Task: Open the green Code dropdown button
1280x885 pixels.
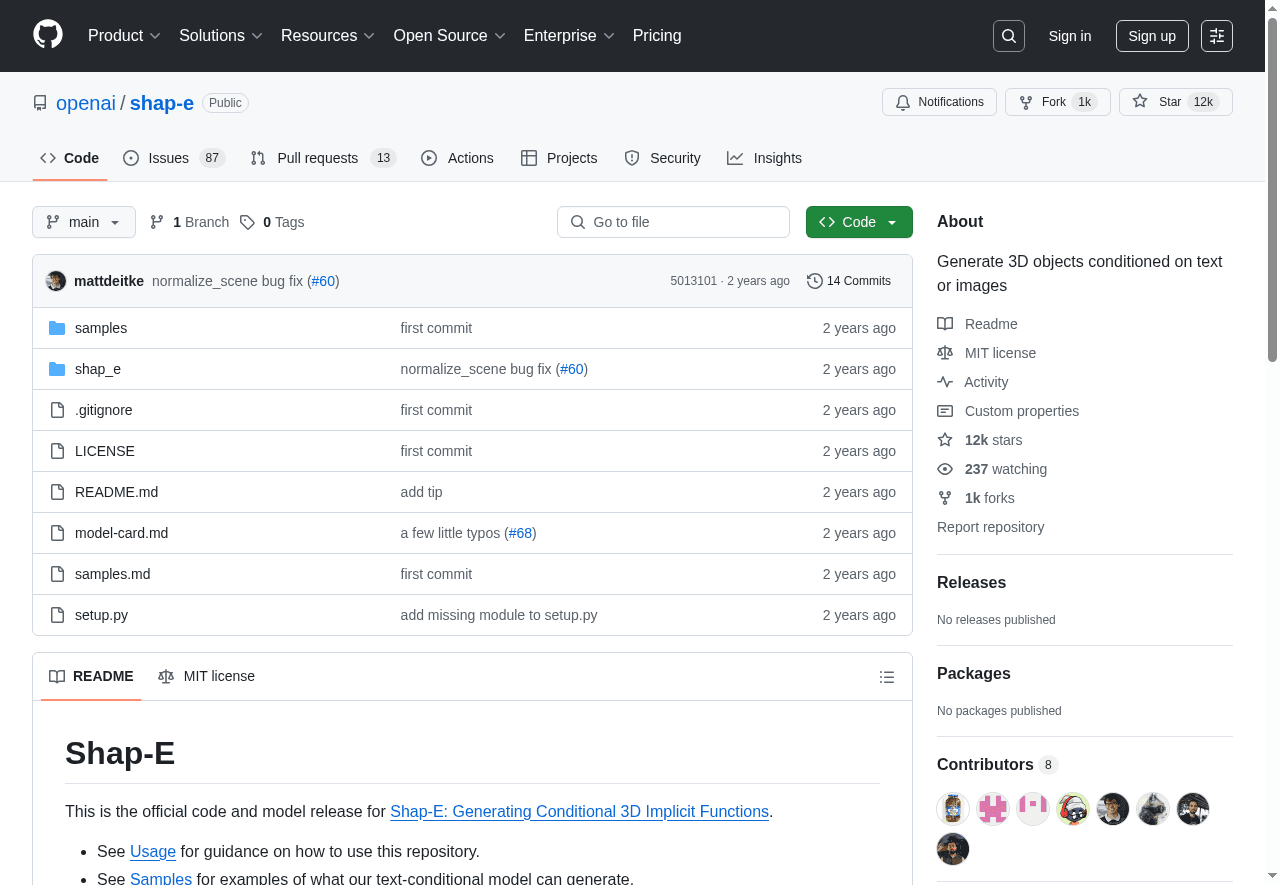Action: tap(858, 222)
